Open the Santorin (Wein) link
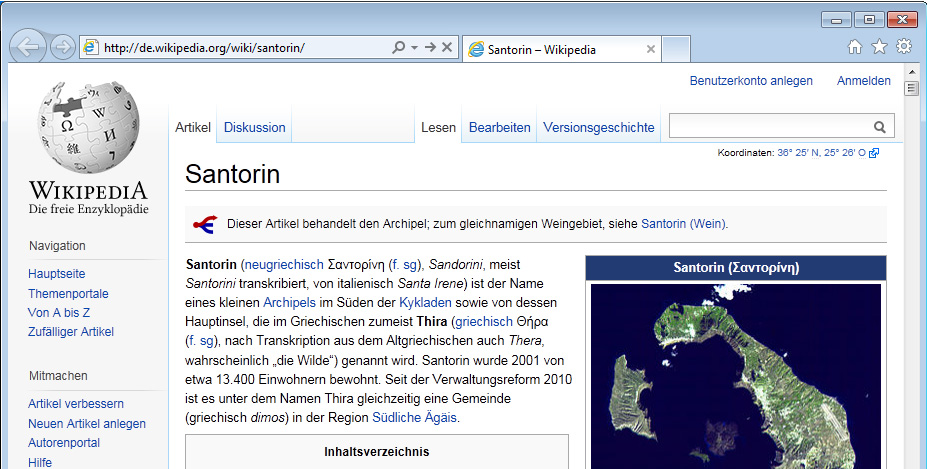Screen dimensions: 927x469 (x=683, y=224)
